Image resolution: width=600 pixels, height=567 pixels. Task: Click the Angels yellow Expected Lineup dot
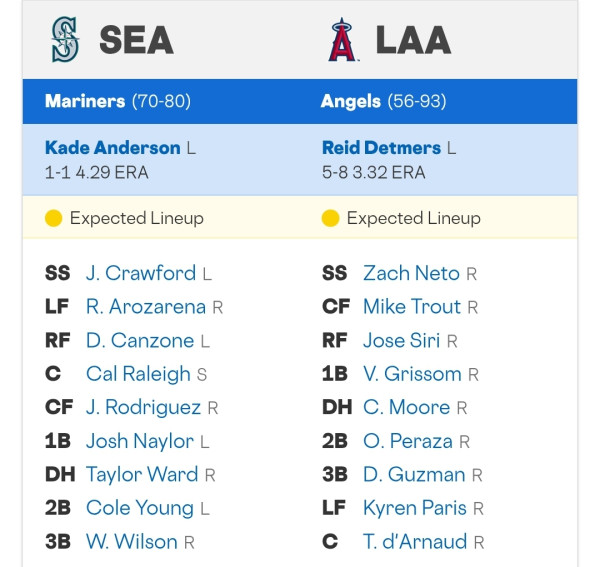(331, 218)
